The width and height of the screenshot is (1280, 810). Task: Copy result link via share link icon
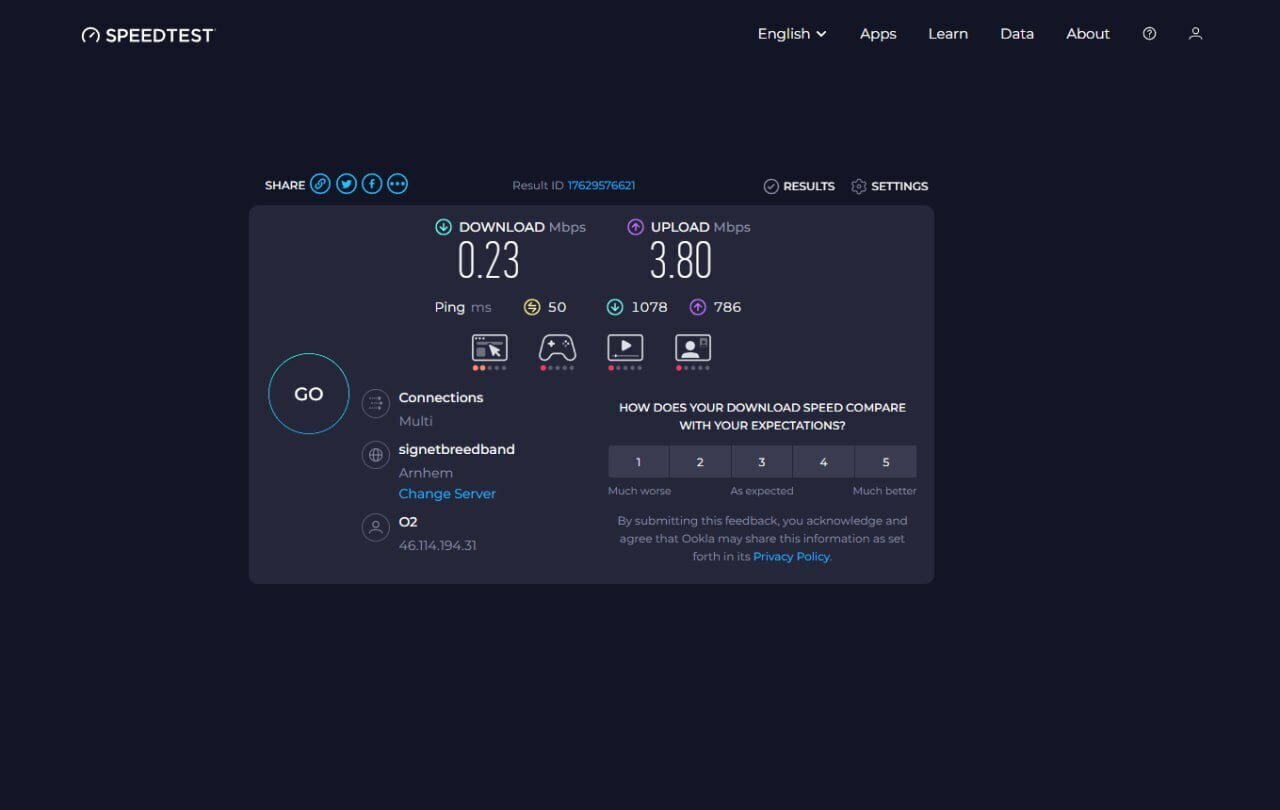pos(320,184)
